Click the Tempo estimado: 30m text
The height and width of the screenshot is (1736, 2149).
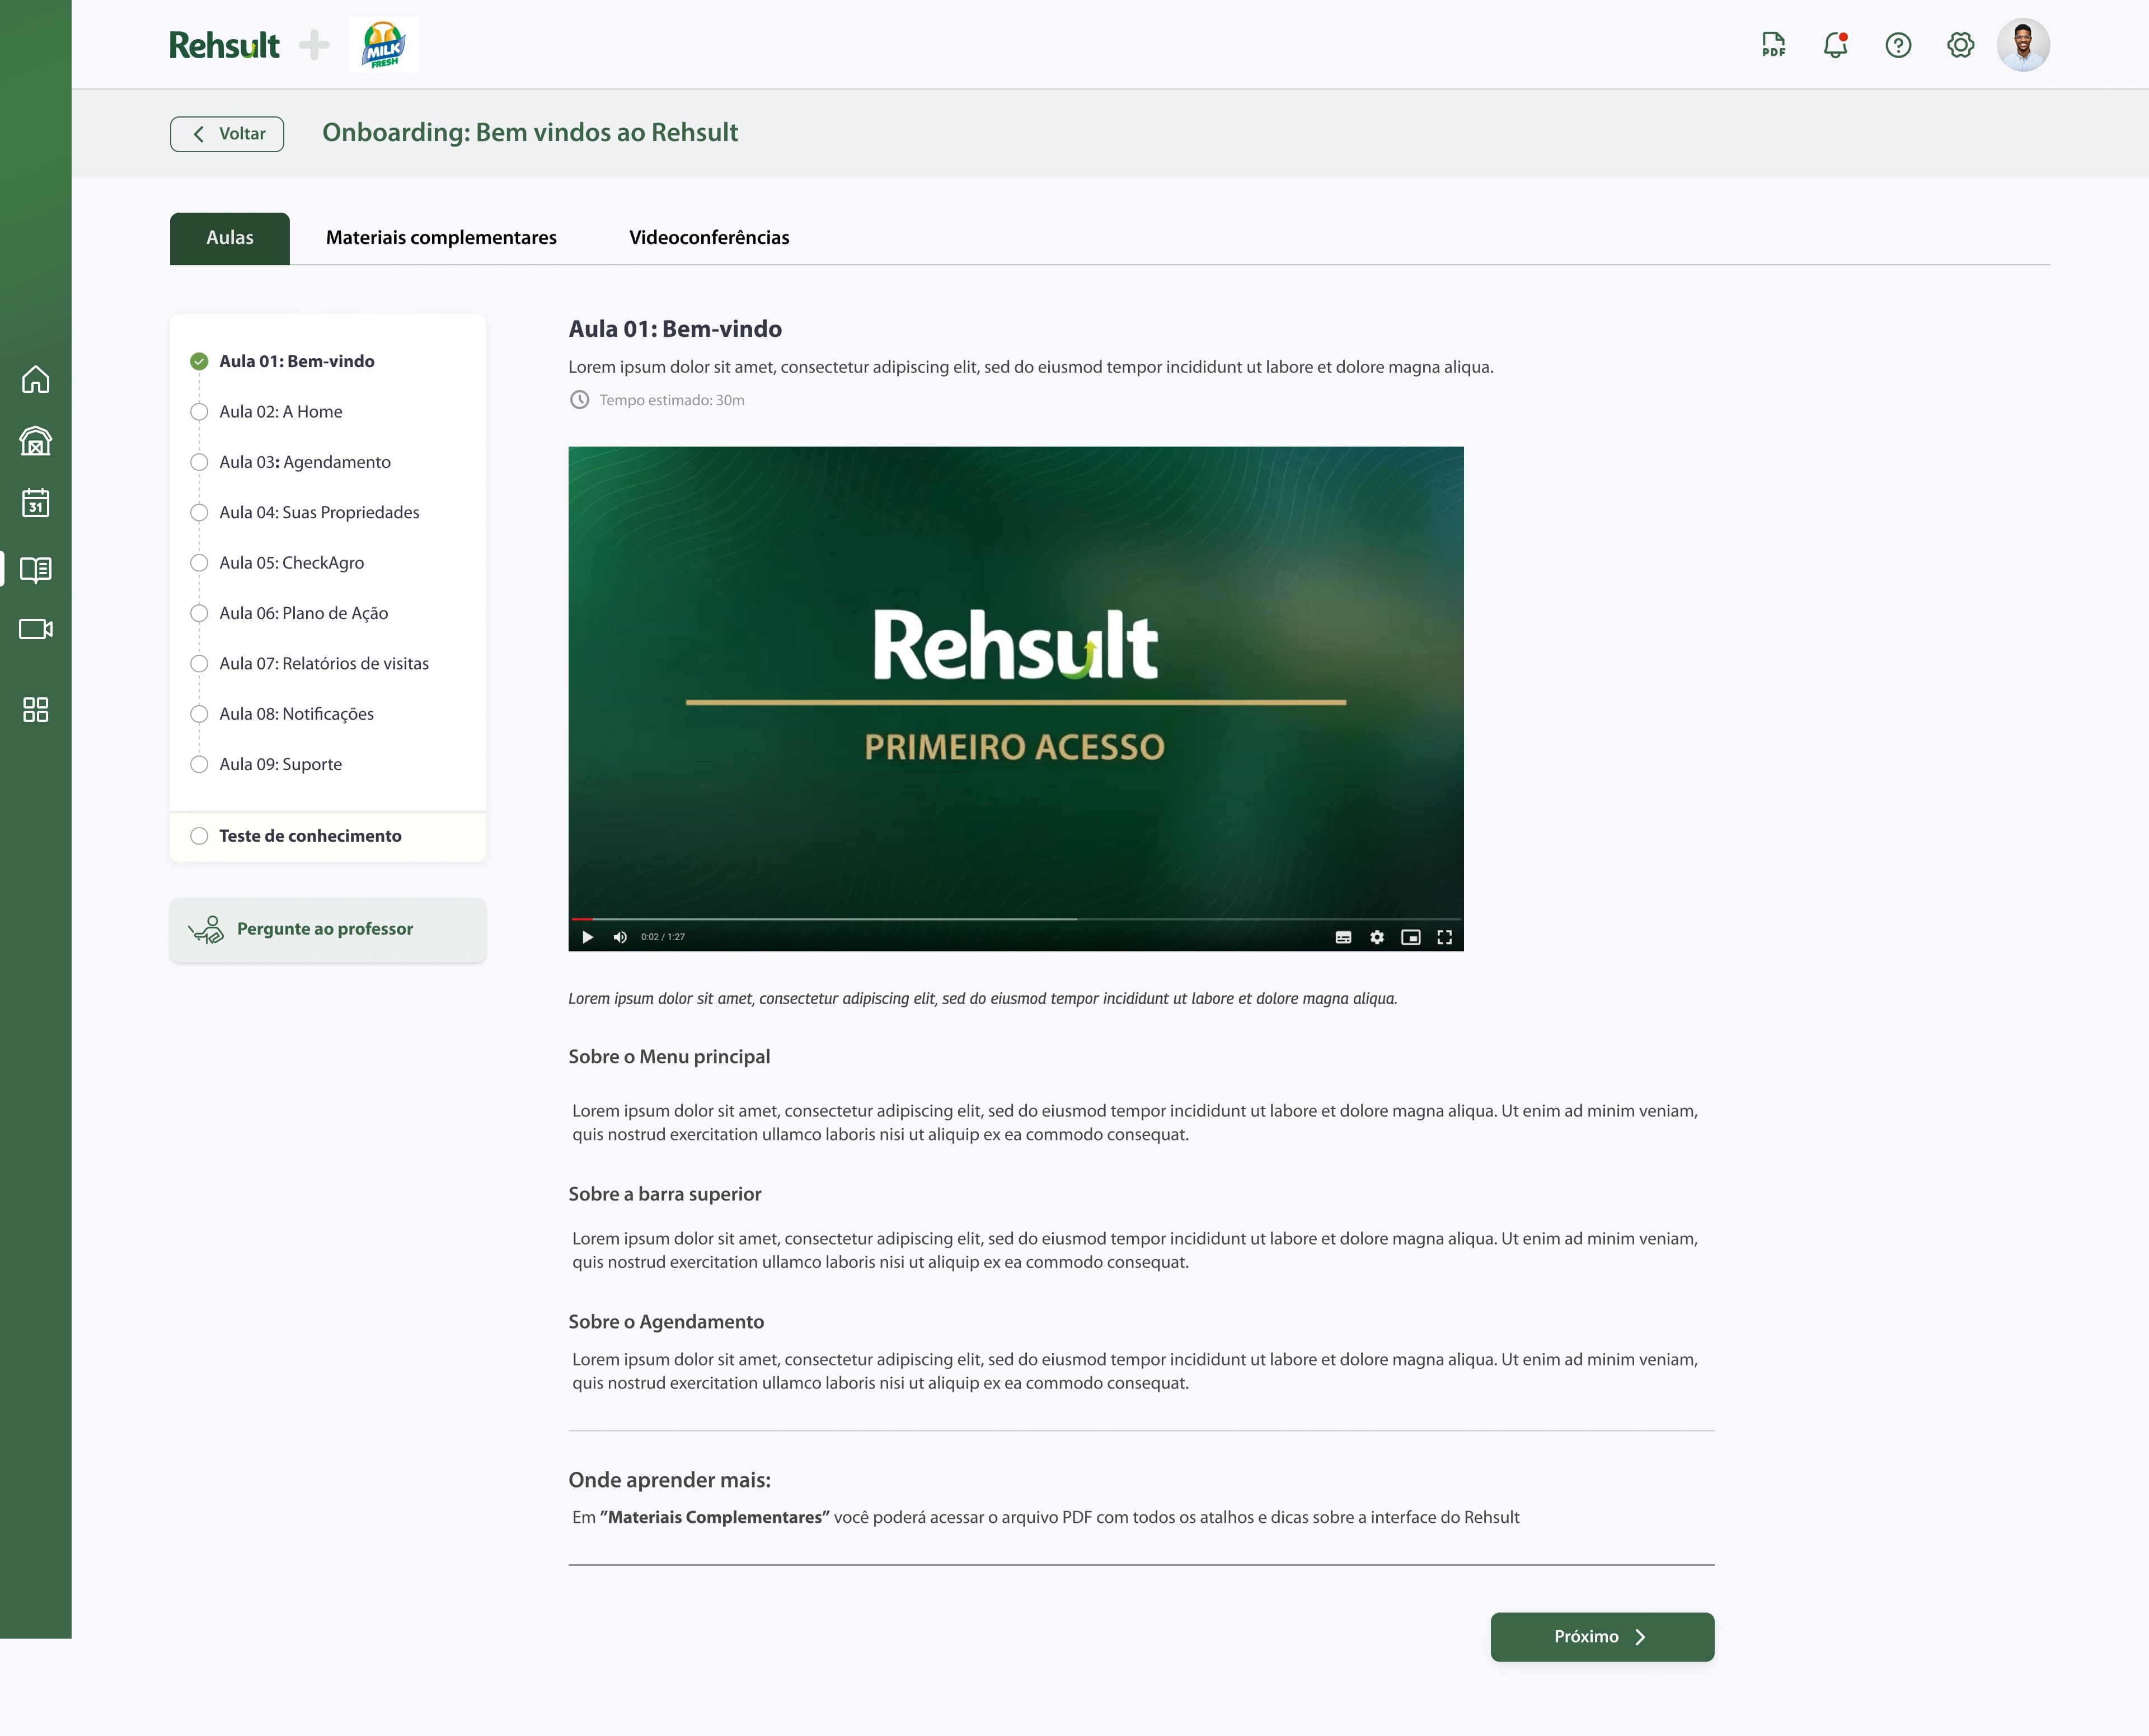tap(672, 400)
